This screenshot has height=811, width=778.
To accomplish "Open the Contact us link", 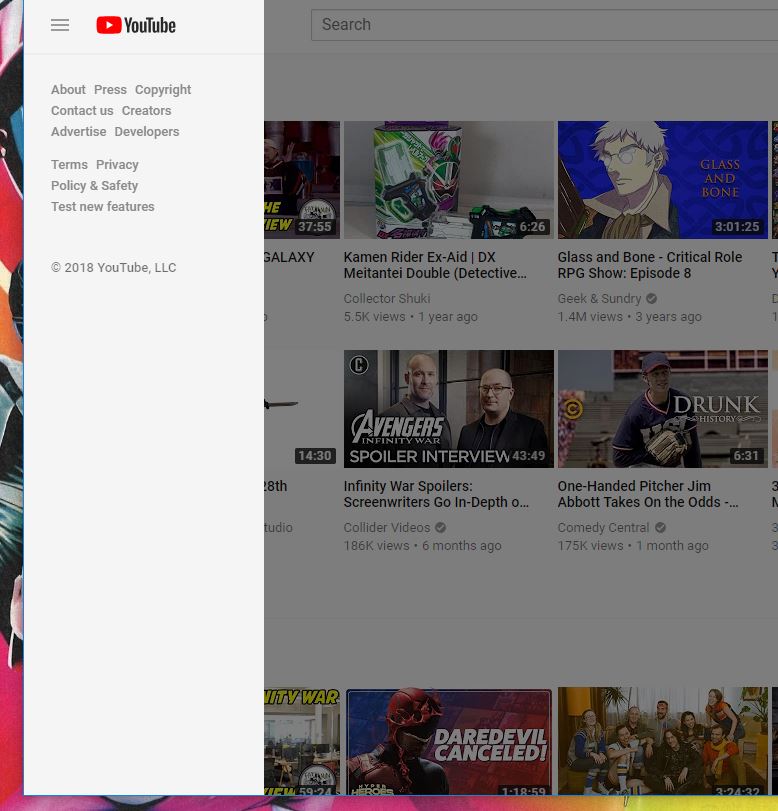I will tap(82, 111).
